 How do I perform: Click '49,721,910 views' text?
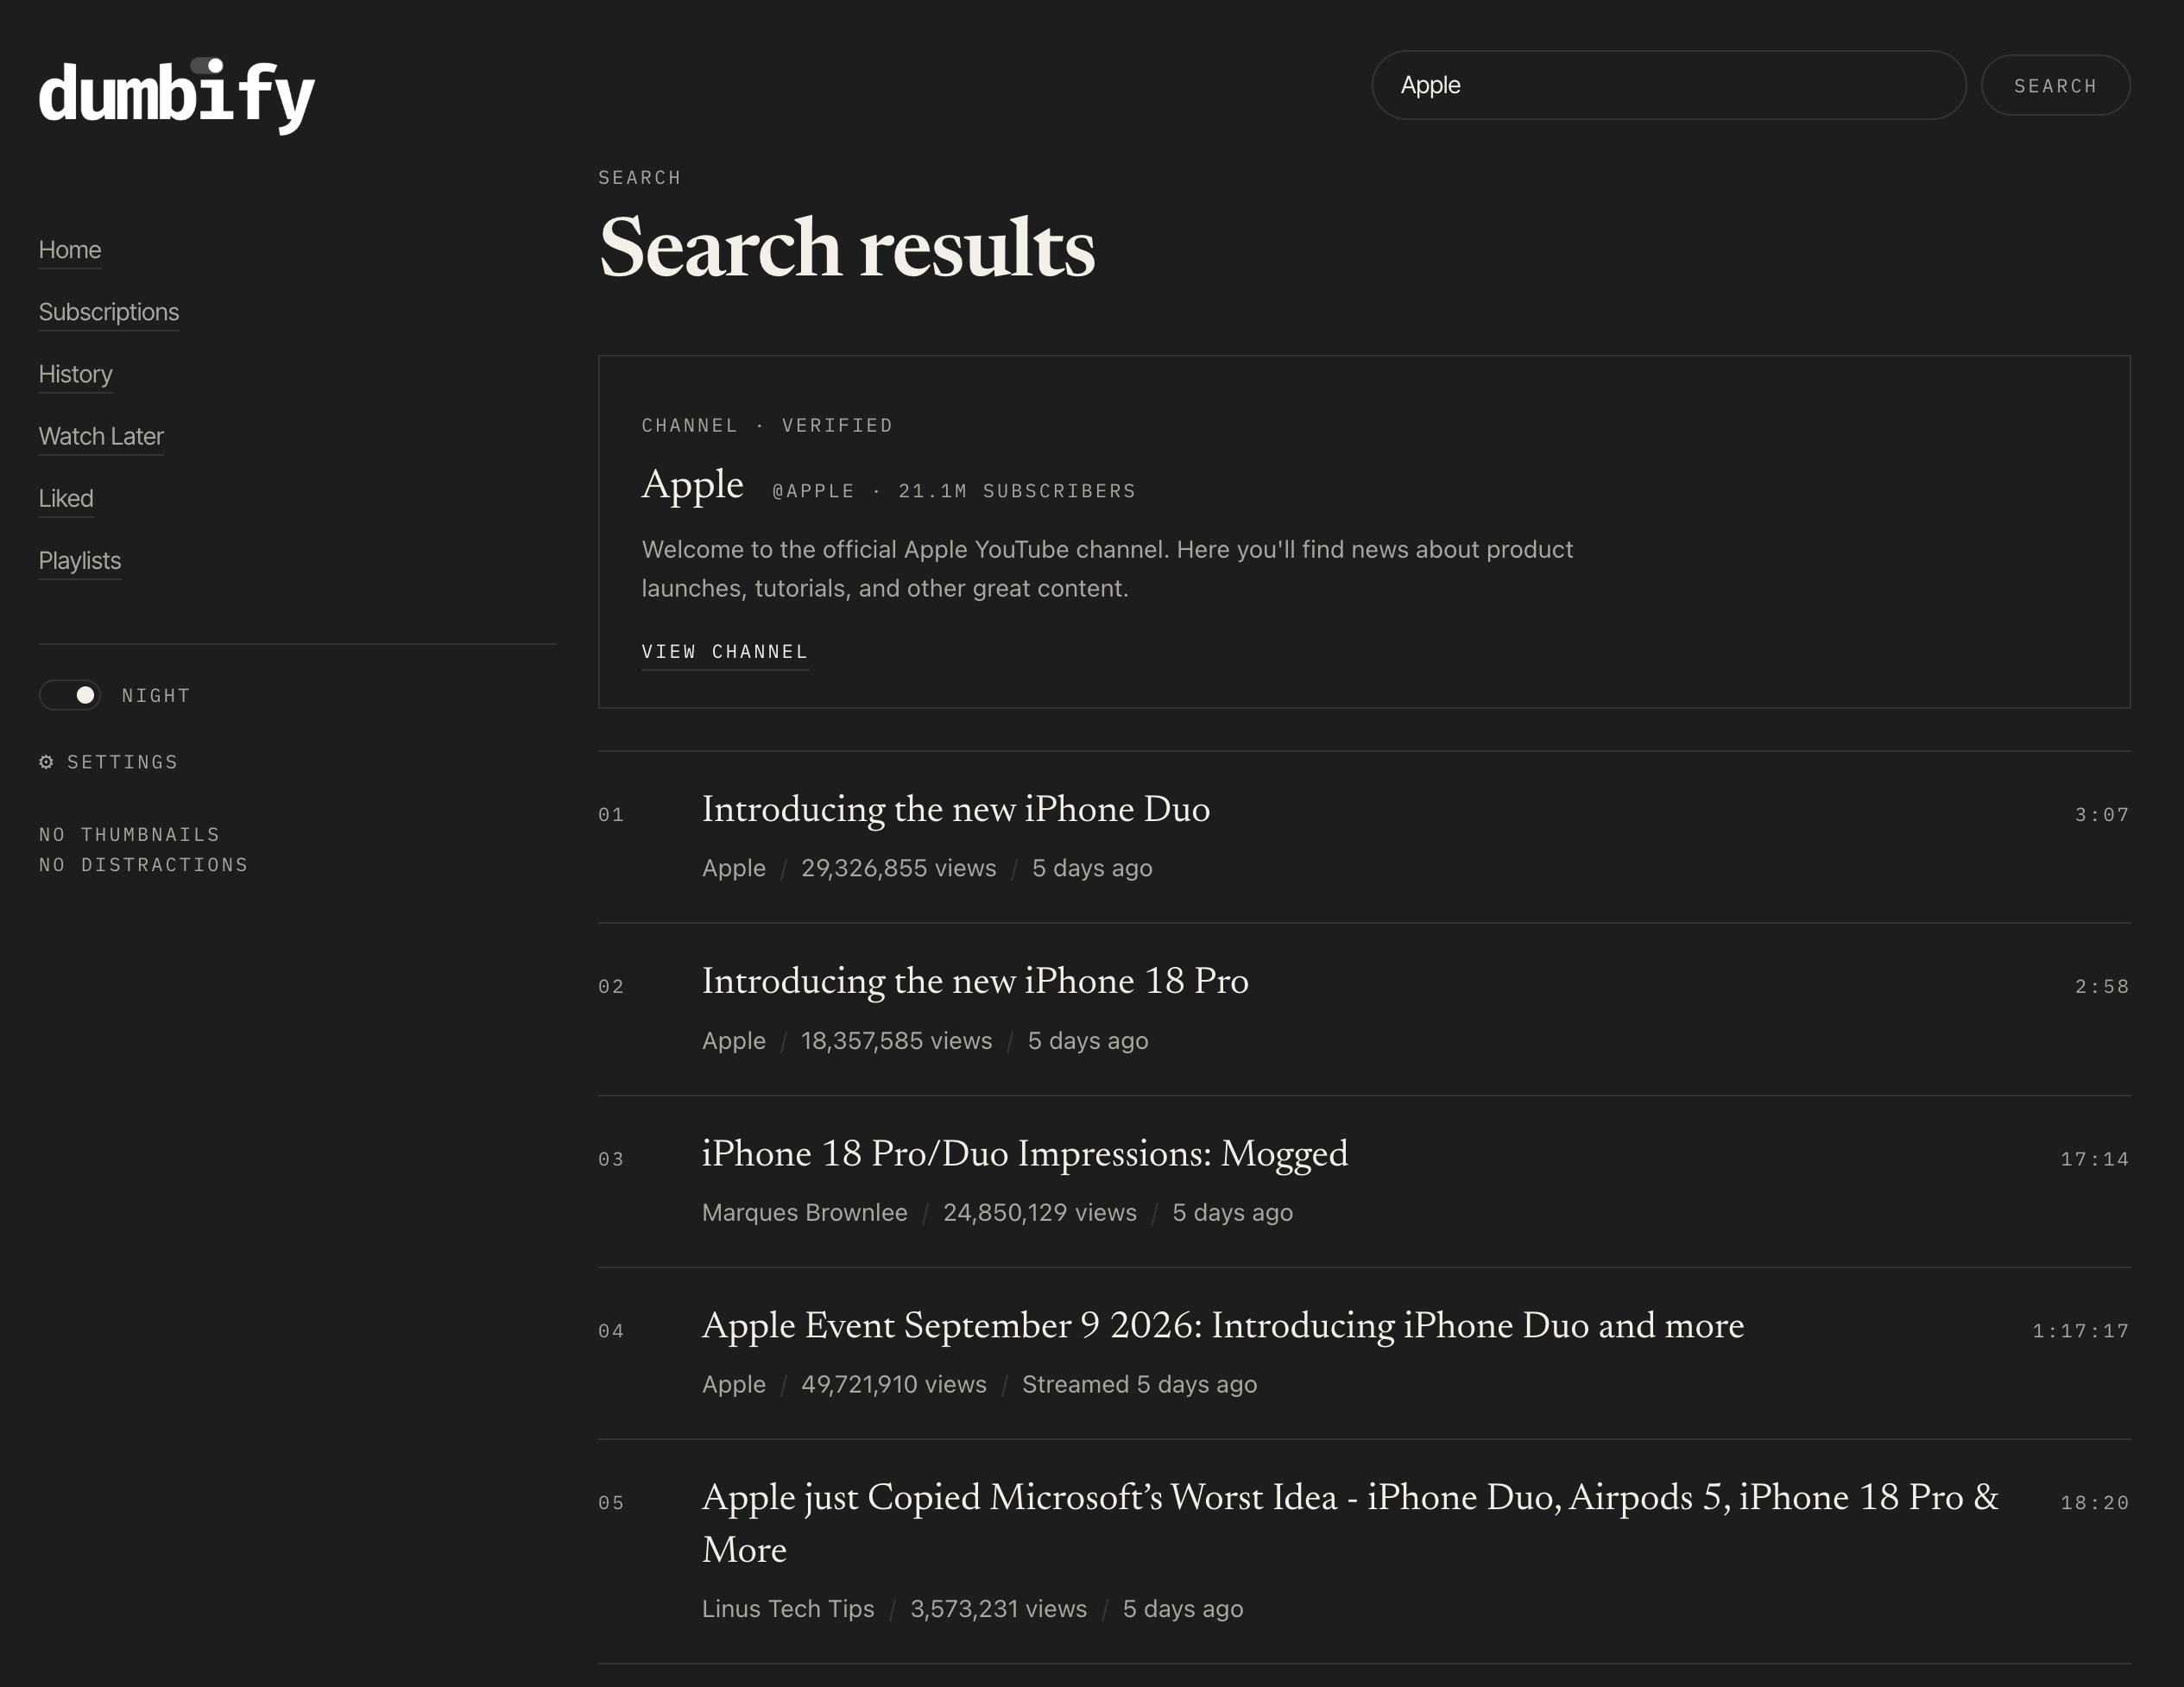click(x=894, y=1385)
